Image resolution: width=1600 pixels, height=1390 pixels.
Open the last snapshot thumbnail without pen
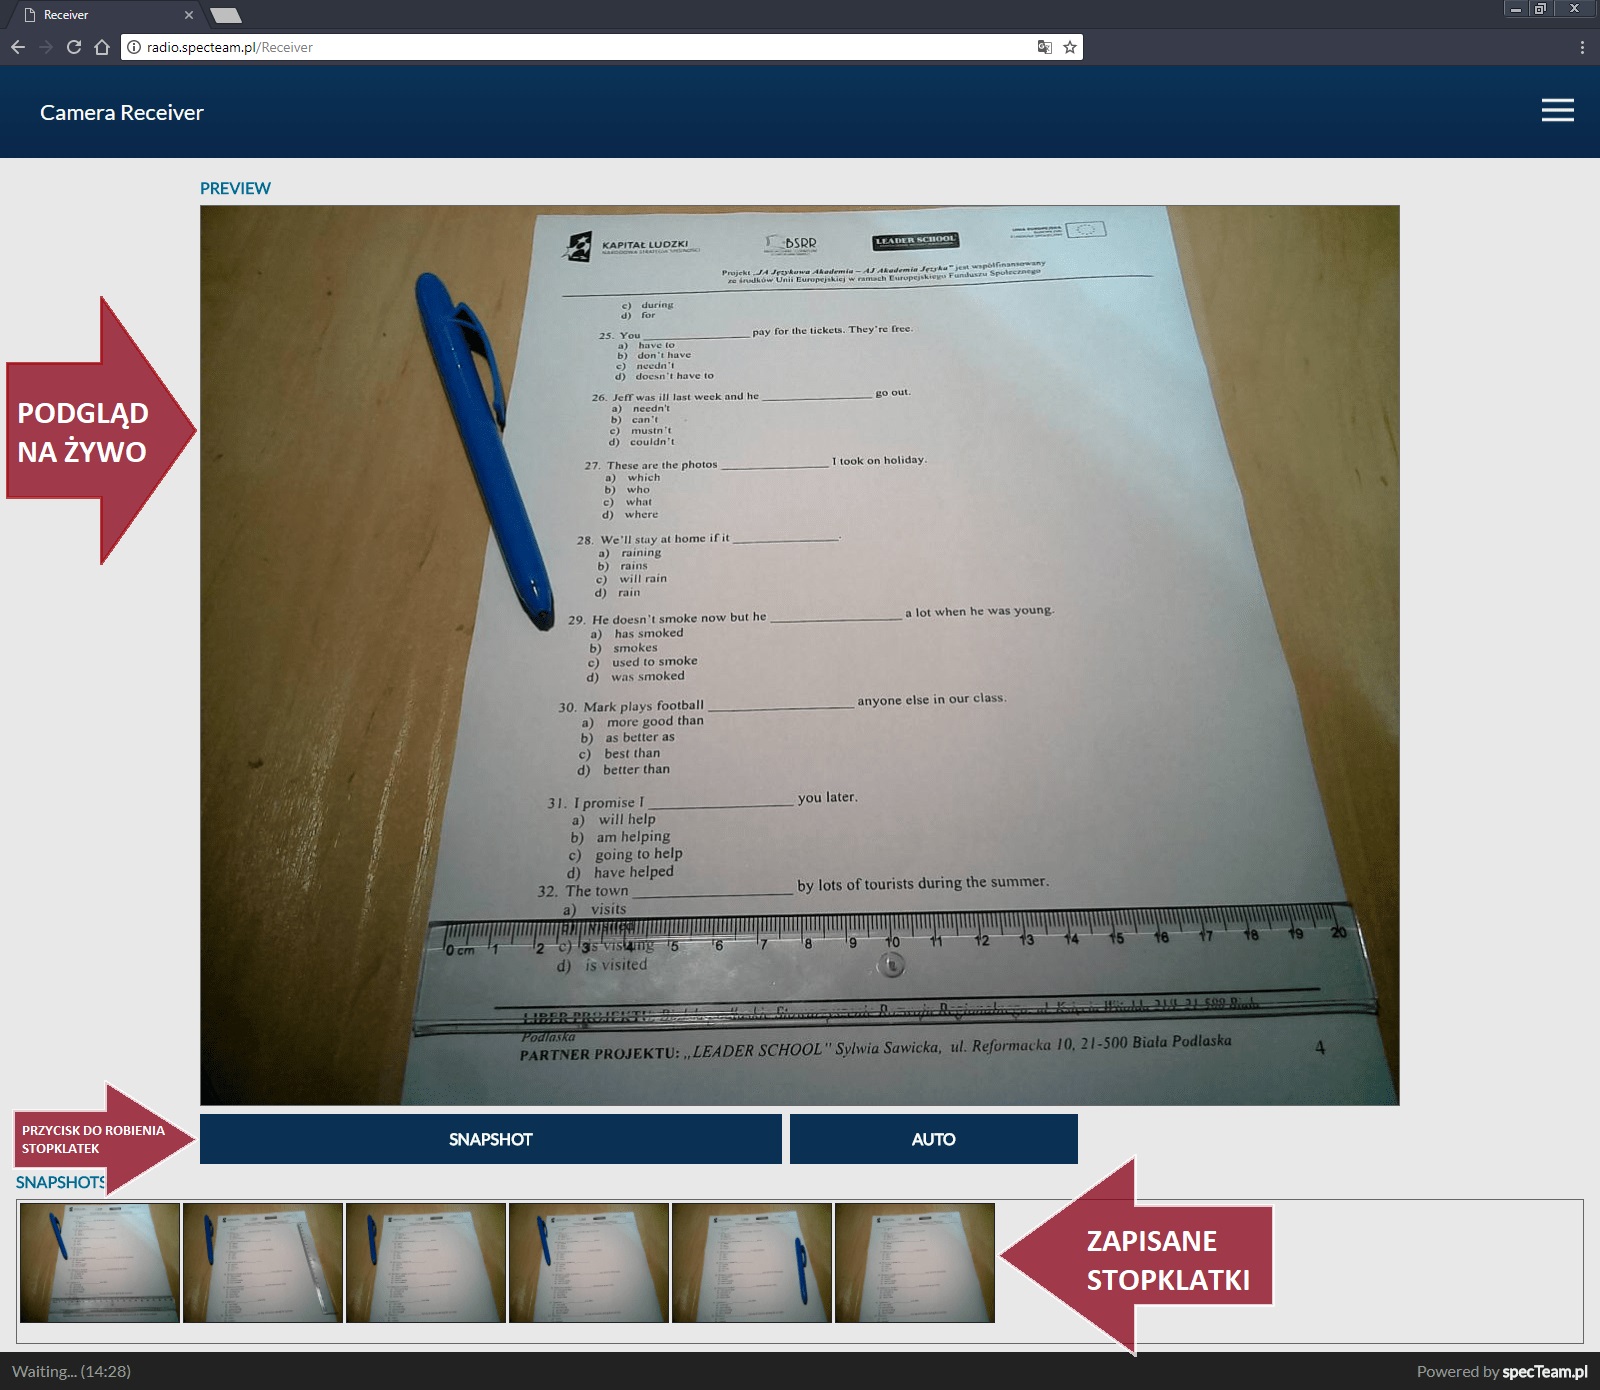[915, 1263]
